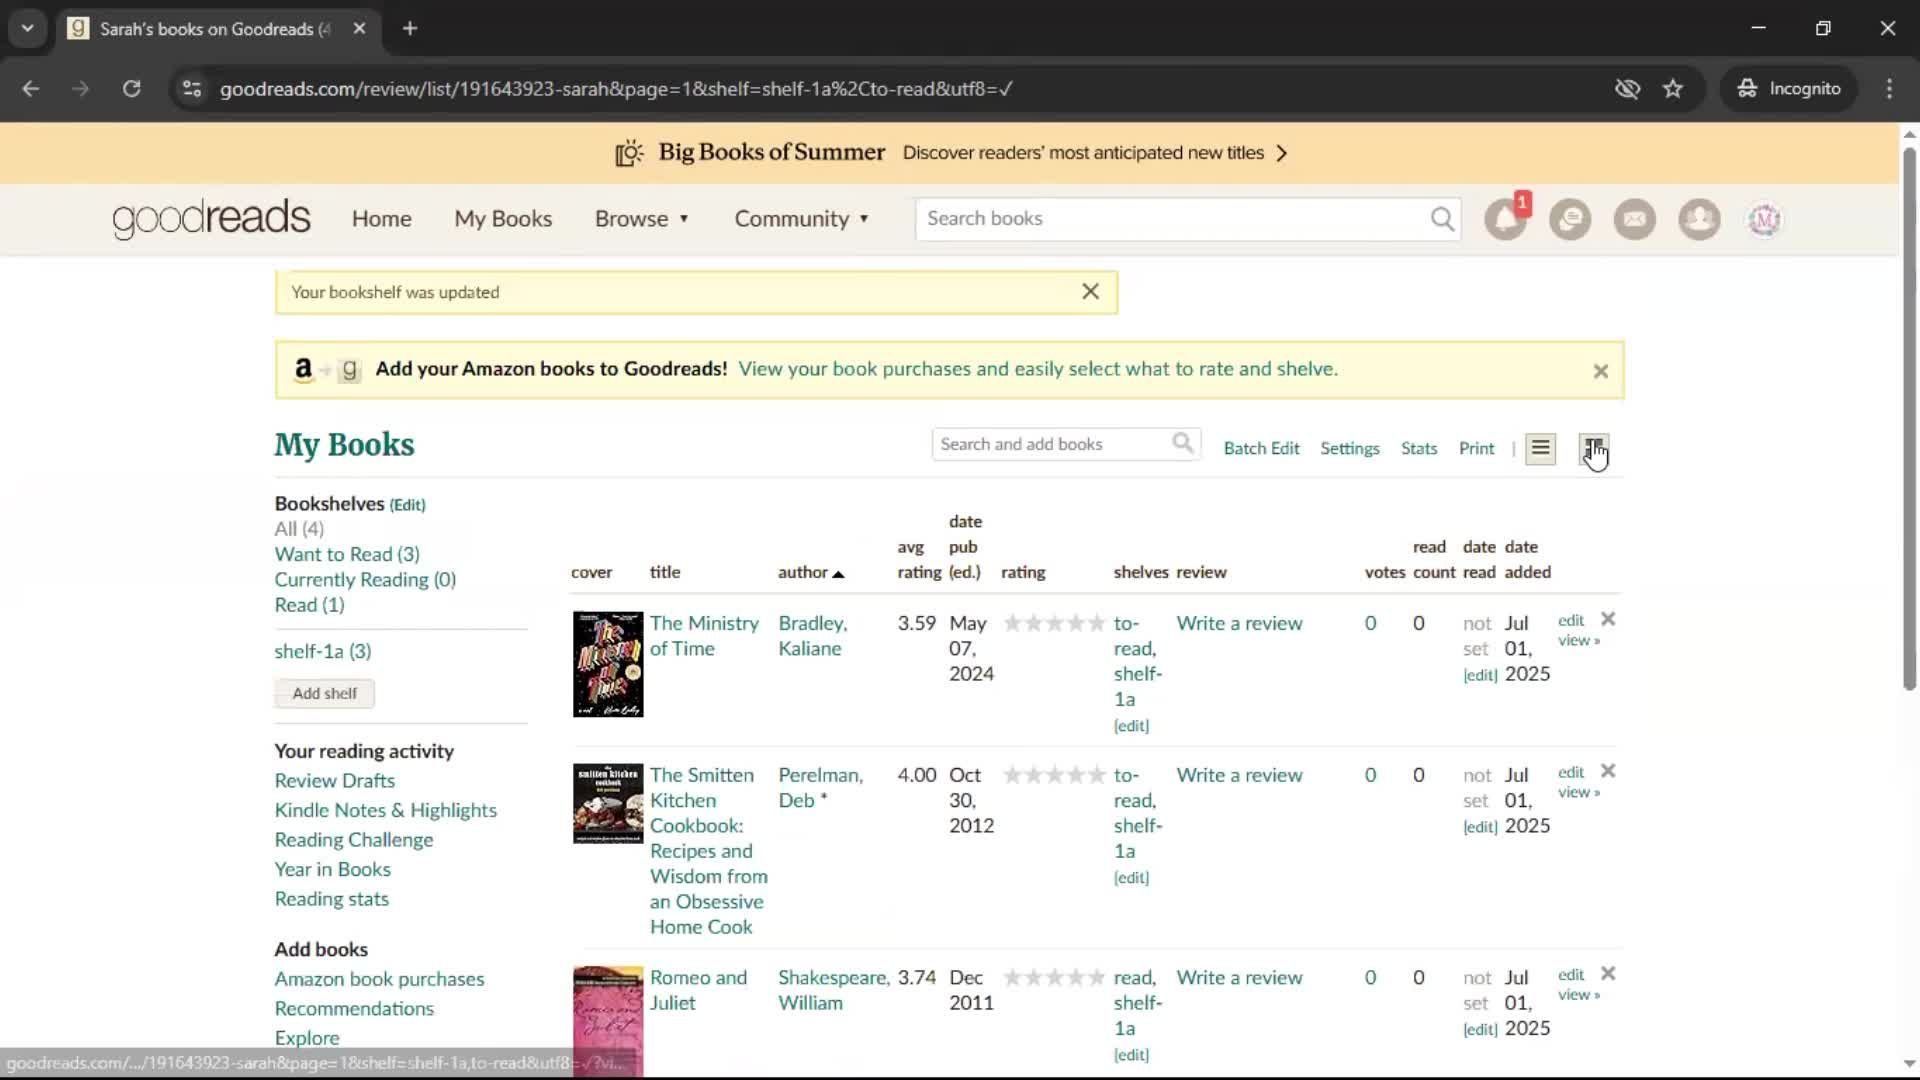The width and height of the screenshot is (1920, 1080).
Task: Select the Want to Read (3) shelf
Action: 347,554
